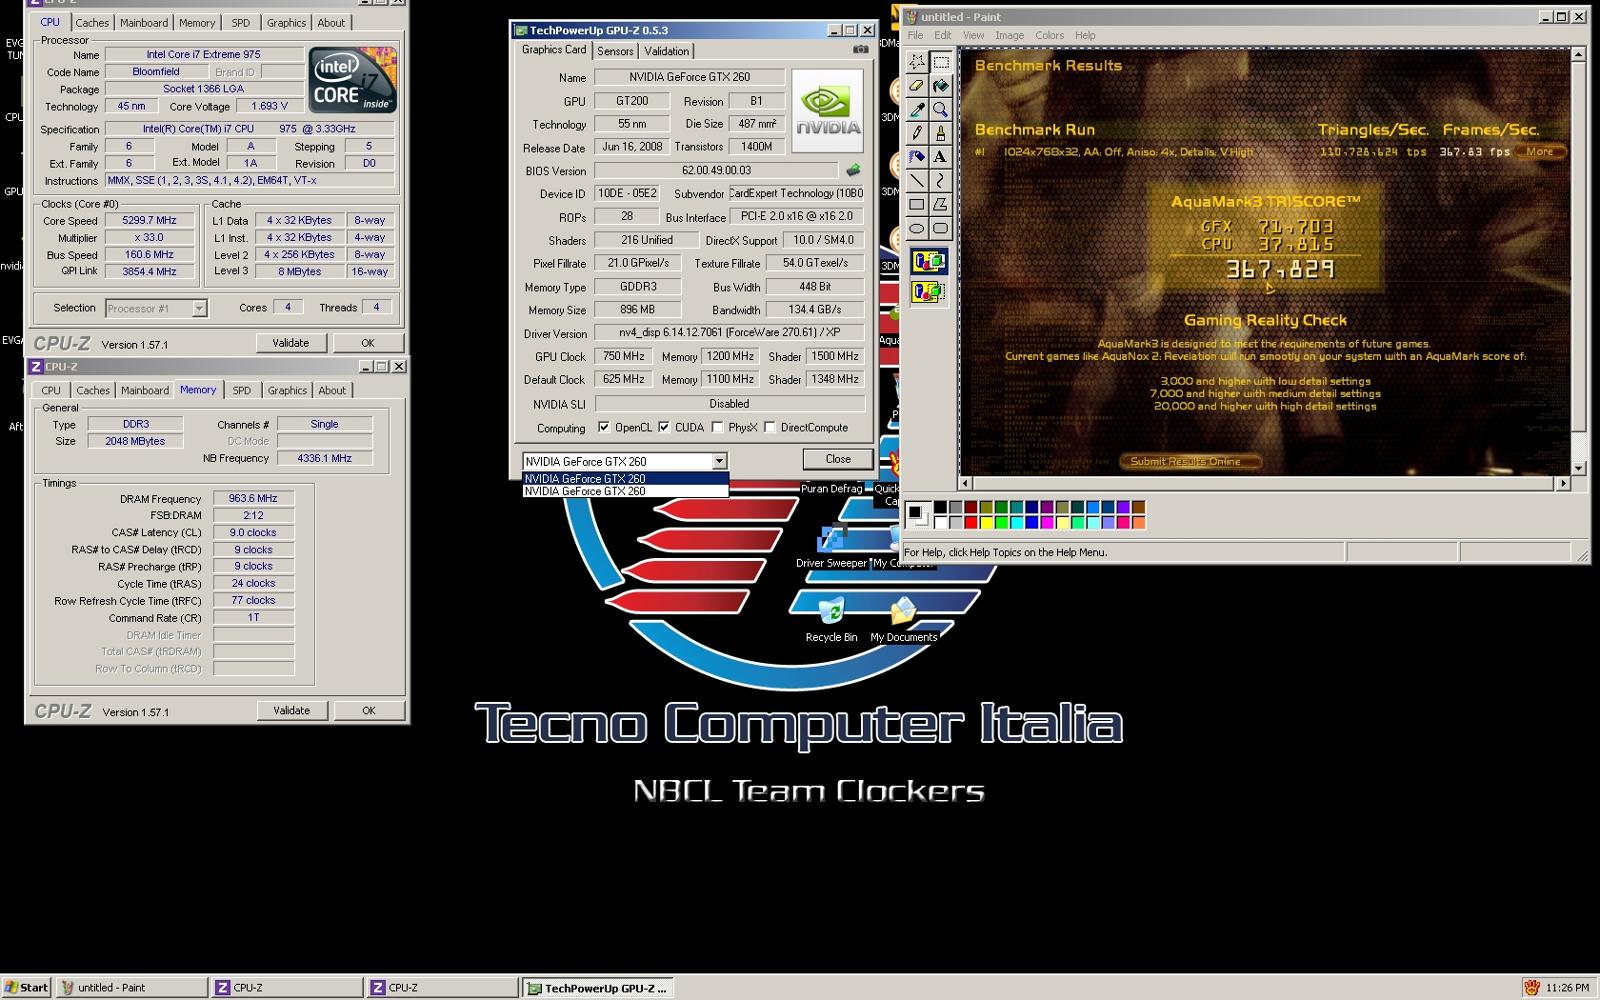This screenshot has width=1600, height=1000.
Task: Choose the Brush tool in Paint
Action: tap(940, 133)
